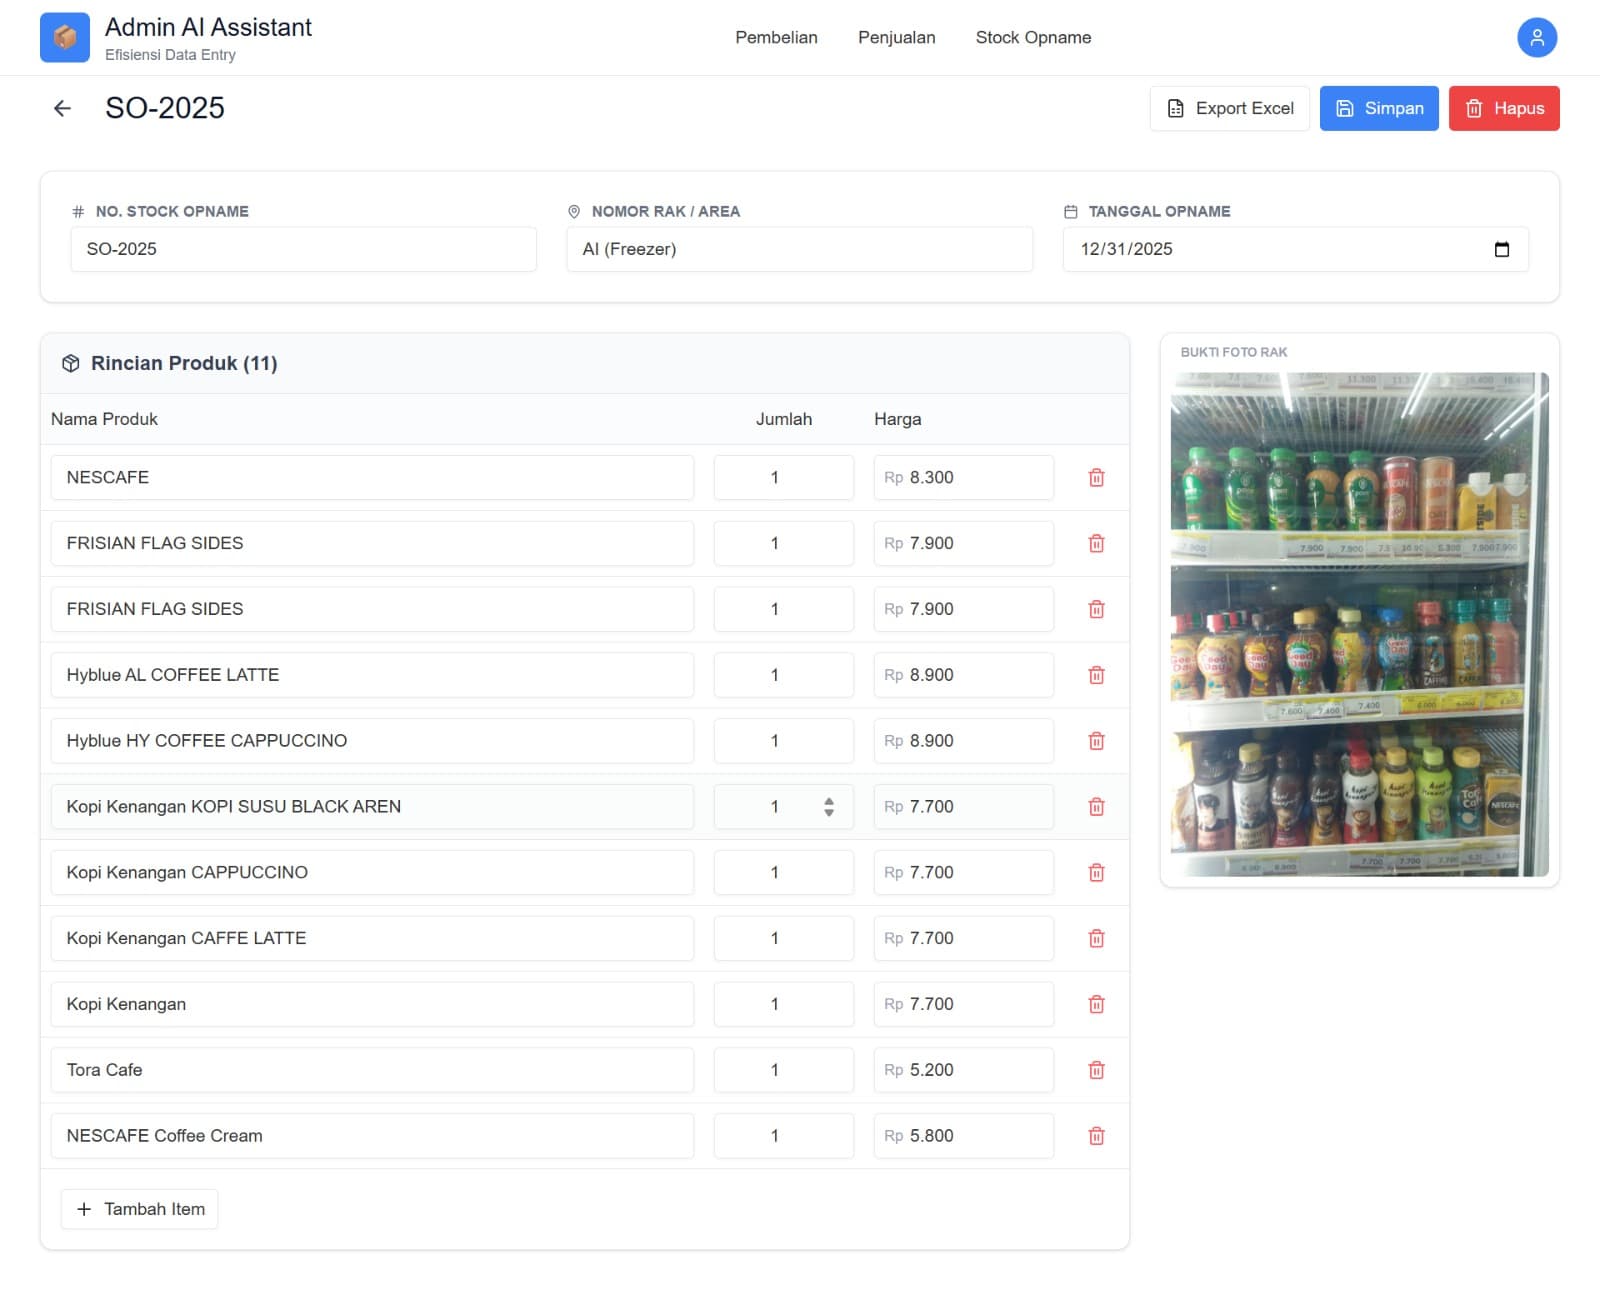Remove the NESCAFE Coffee Cream row
The width and height of the screenshot is (1600, 1290).
click(x=1096, y=1136)
